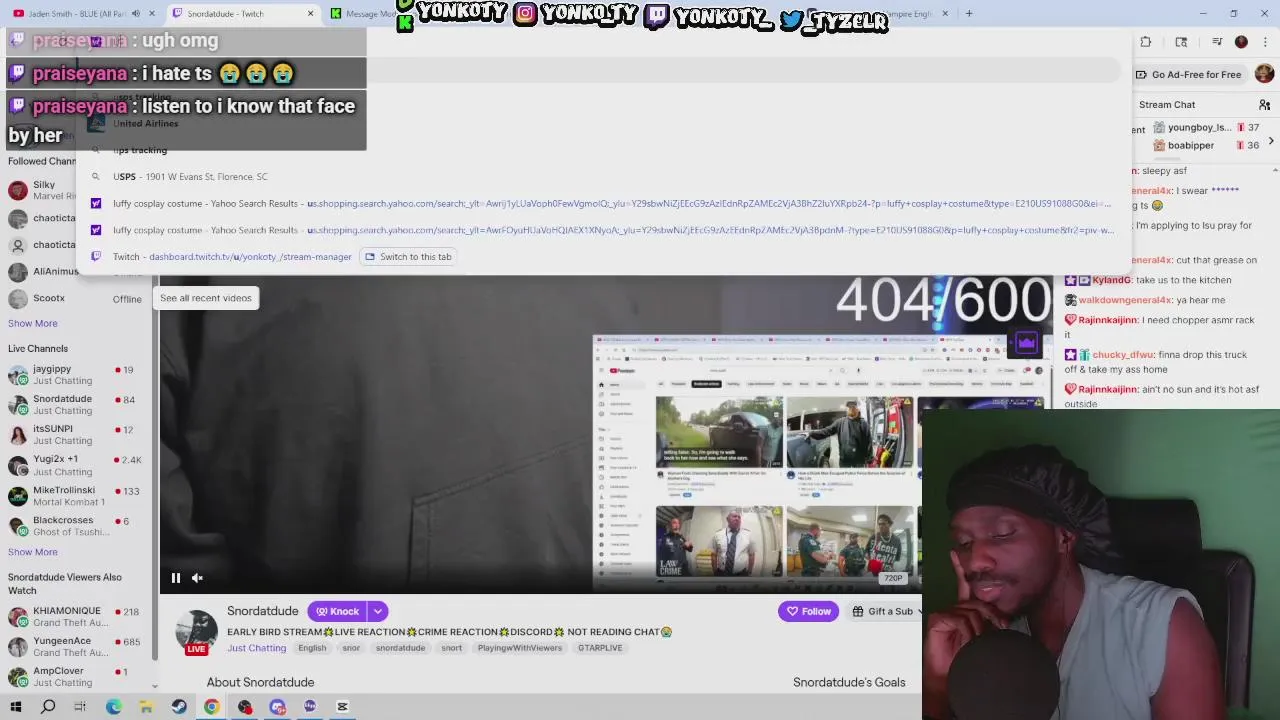1280x720 pixels.
Task: Open a new browser tab
Action: (969, 14)
